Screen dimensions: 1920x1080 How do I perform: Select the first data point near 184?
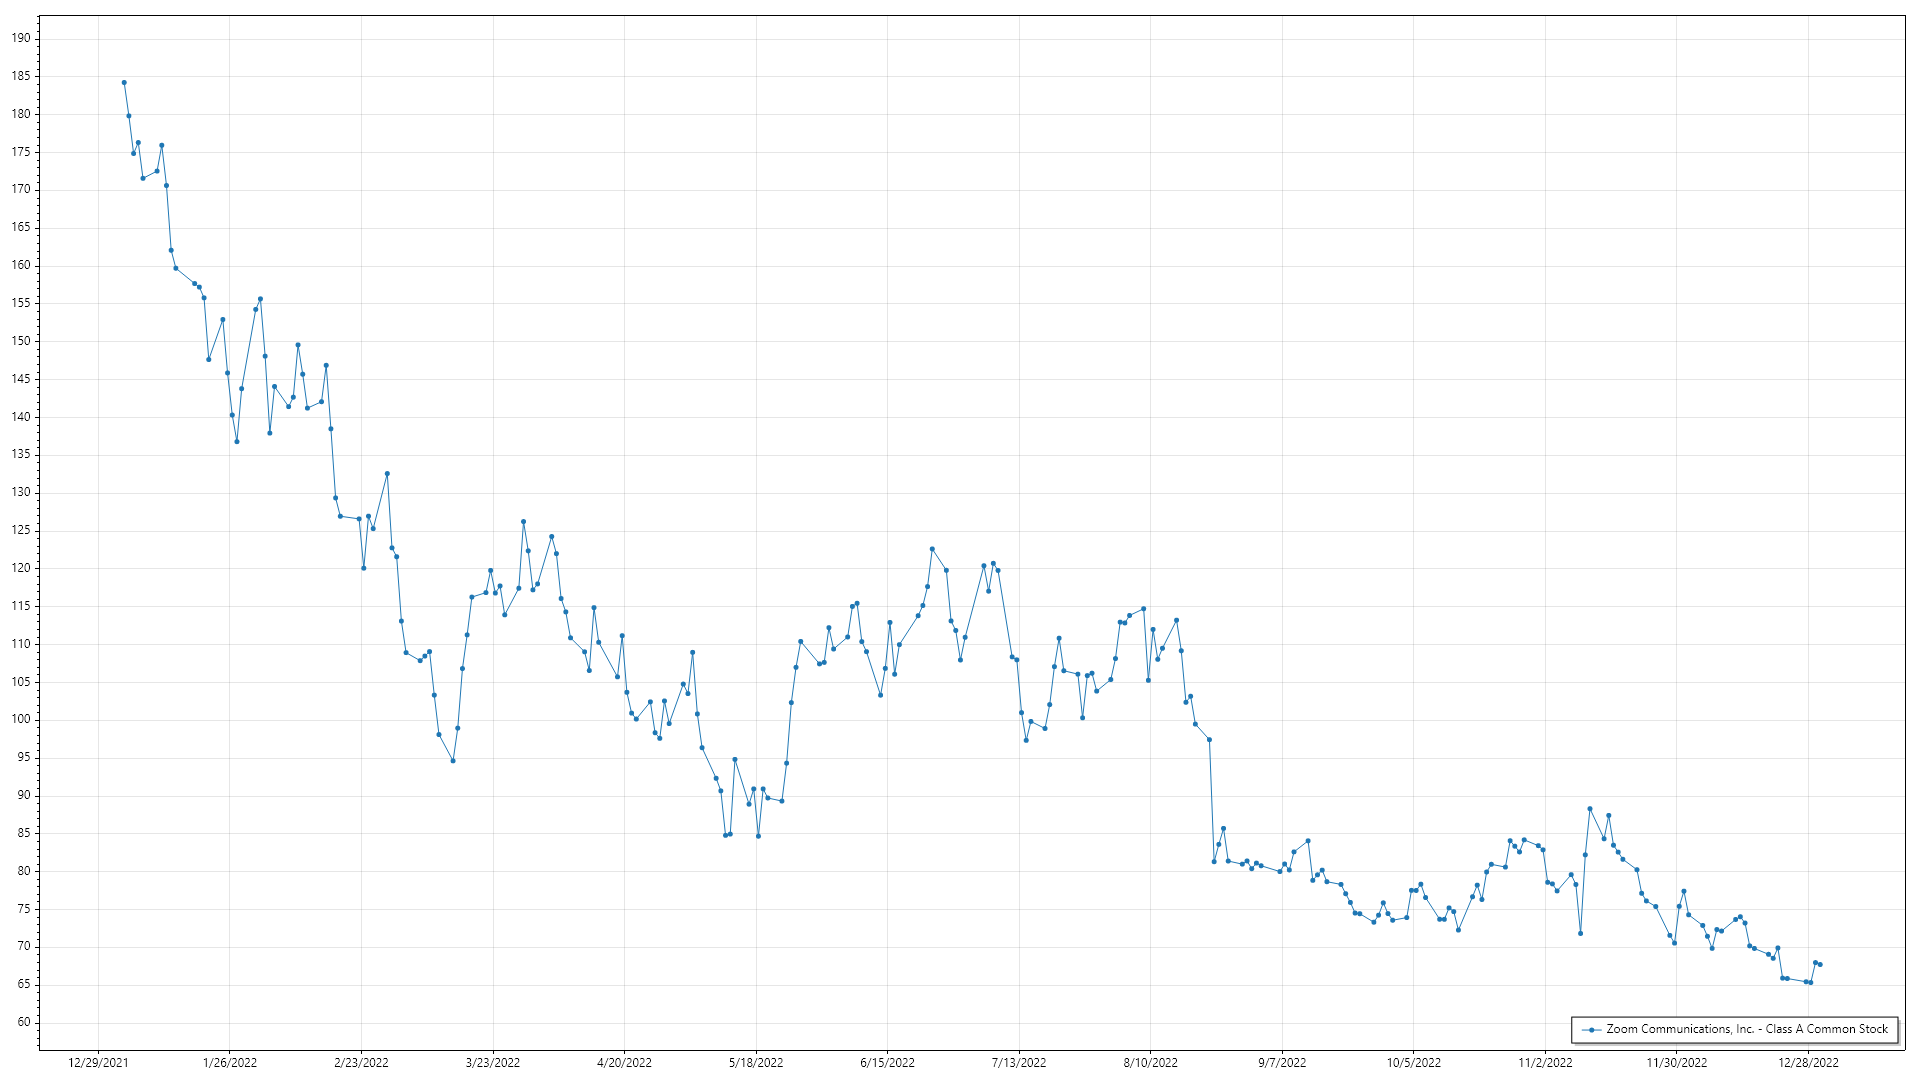point(124,83)
